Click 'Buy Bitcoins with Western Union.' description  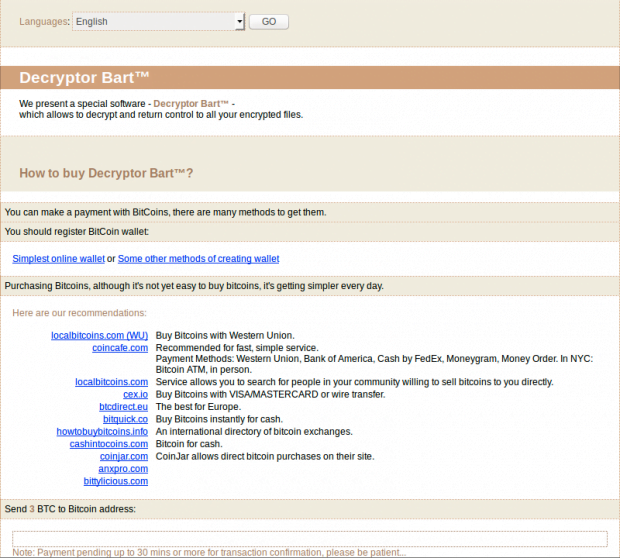(x=225, y=335)
